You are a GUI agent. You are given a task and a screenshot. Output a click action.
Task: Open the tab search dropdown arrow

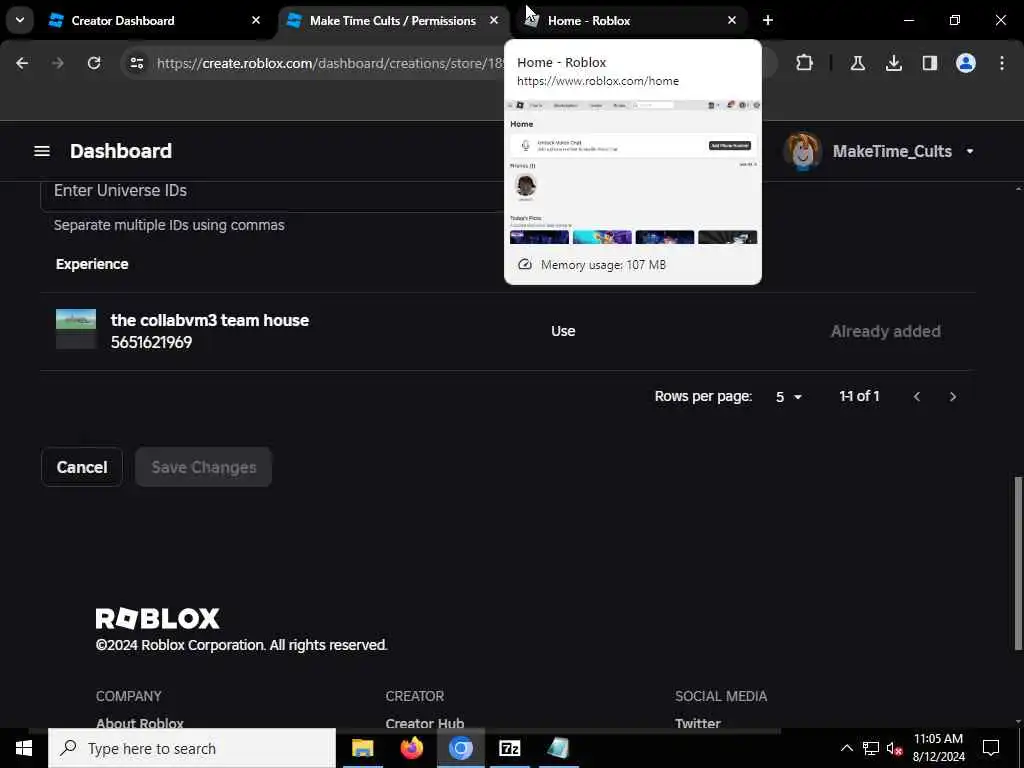tap(20, 20)
